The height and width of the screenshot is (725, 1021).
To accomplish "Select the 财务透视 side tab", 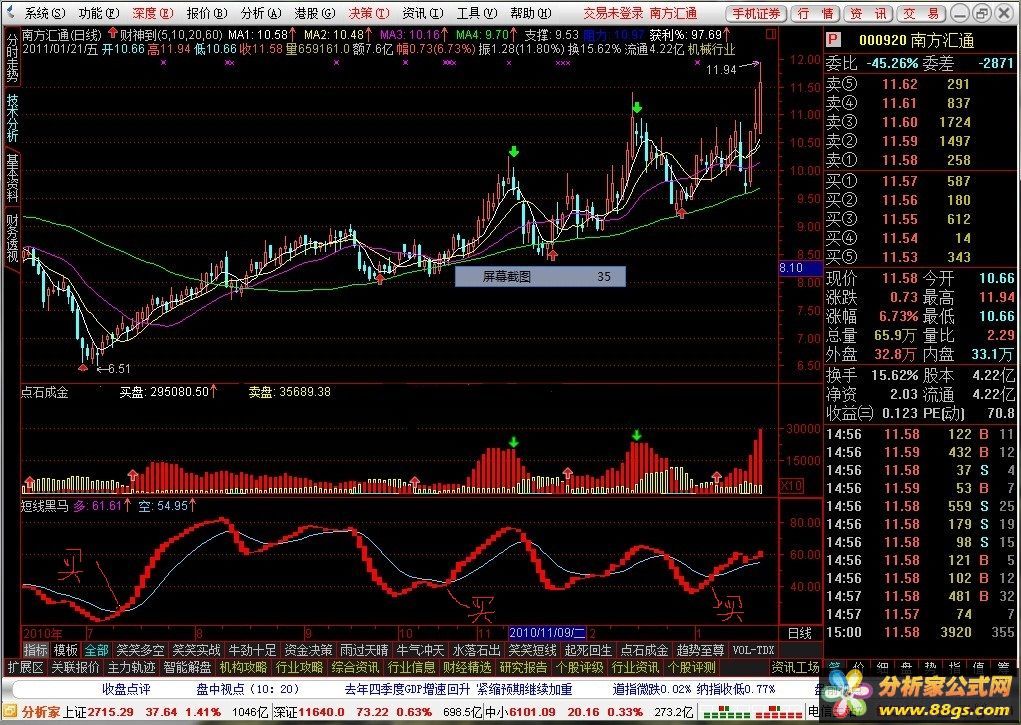I will click(x=12, y=238).
